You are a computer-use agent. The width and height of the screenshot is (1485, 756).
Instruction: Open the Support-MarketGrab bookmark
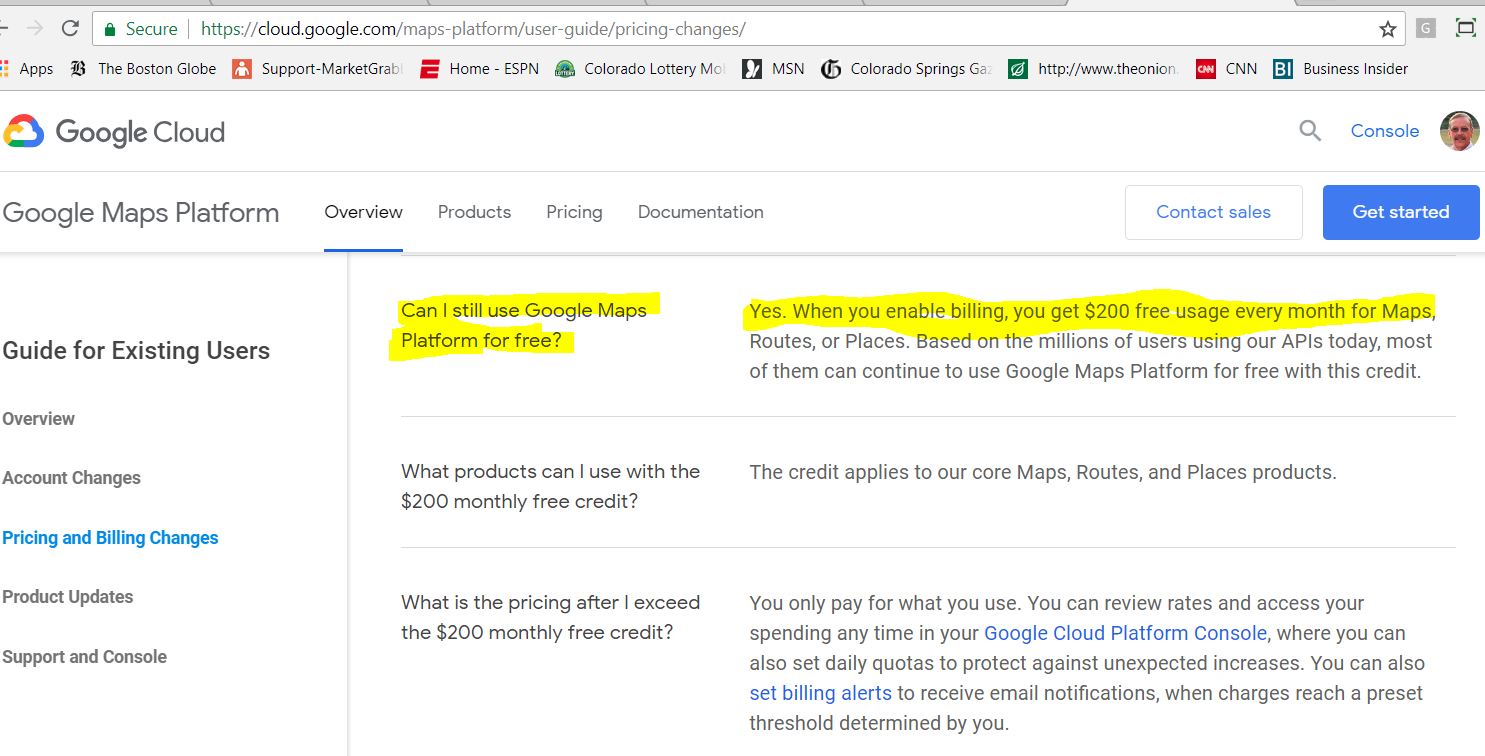[x=318, y=69]
